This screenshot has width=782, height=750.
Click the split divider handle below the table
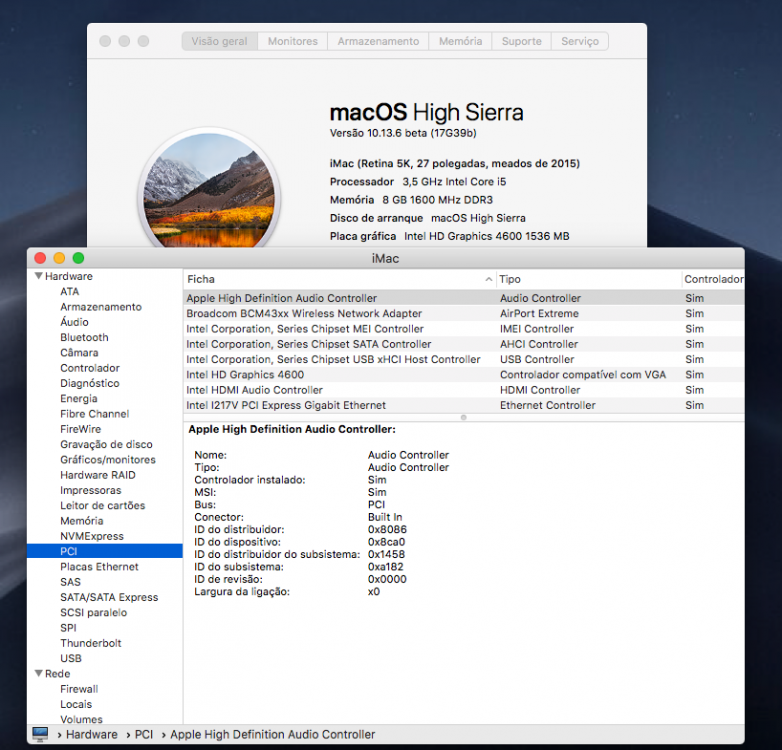pyautogui.click(x=463, y=417)
